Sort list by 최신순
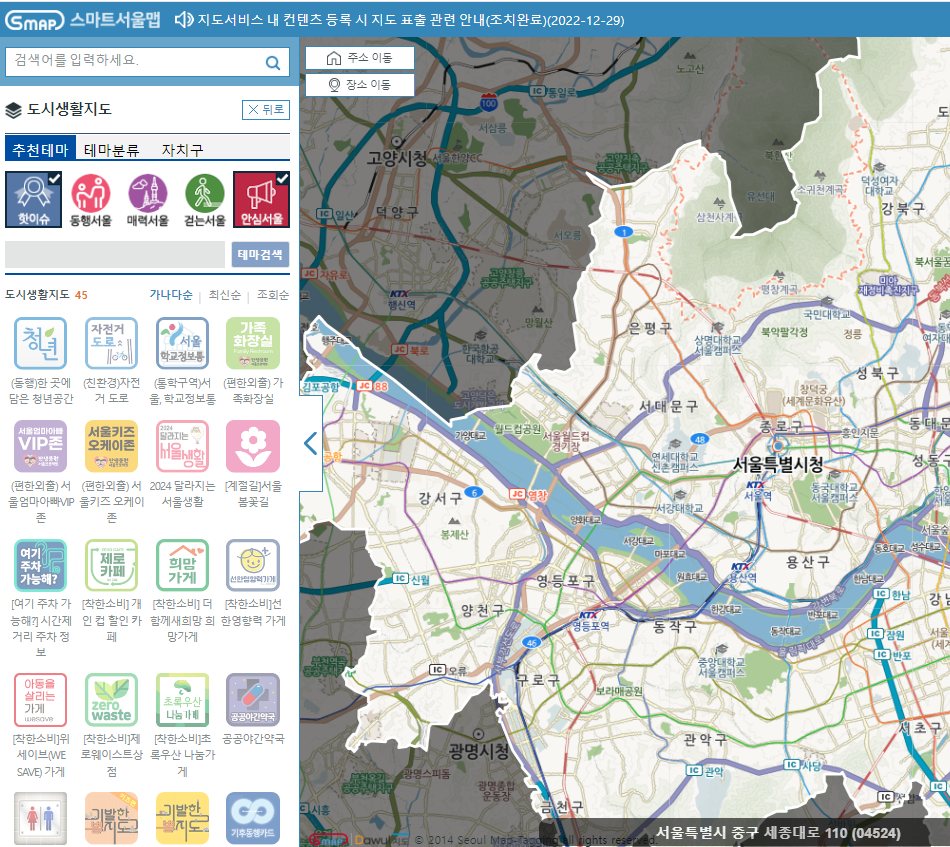 tap(225, 294)
